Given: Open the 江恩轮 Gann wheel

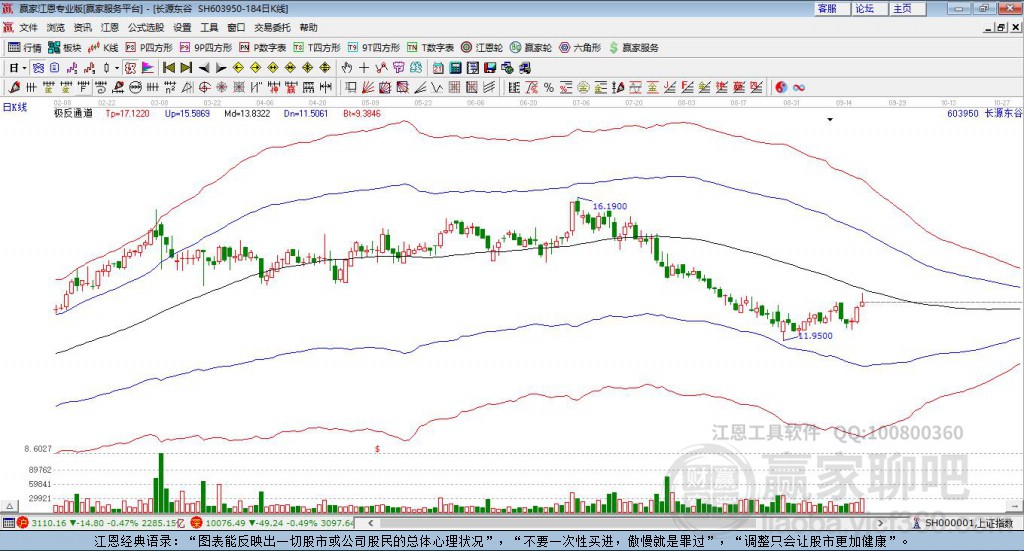Looking at the screenshot, I should coord(482,48).
